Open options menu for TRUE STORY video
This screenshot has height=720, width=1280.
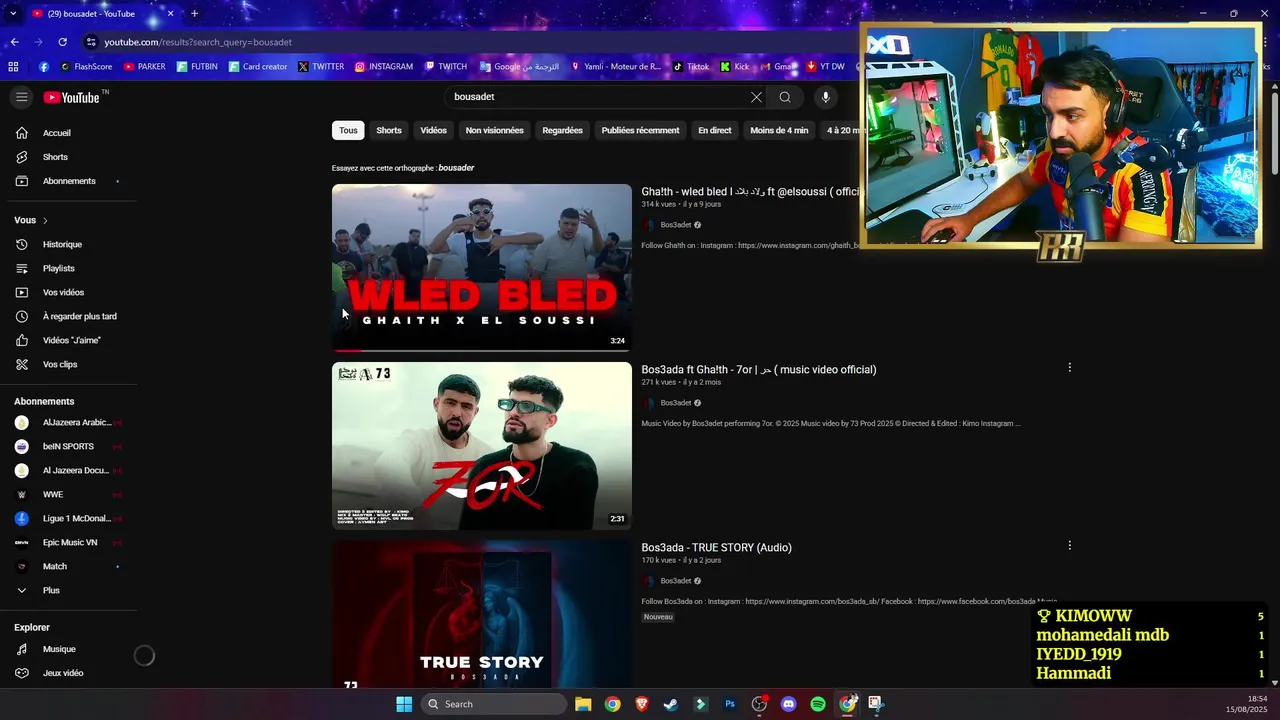pos(1069,546)
